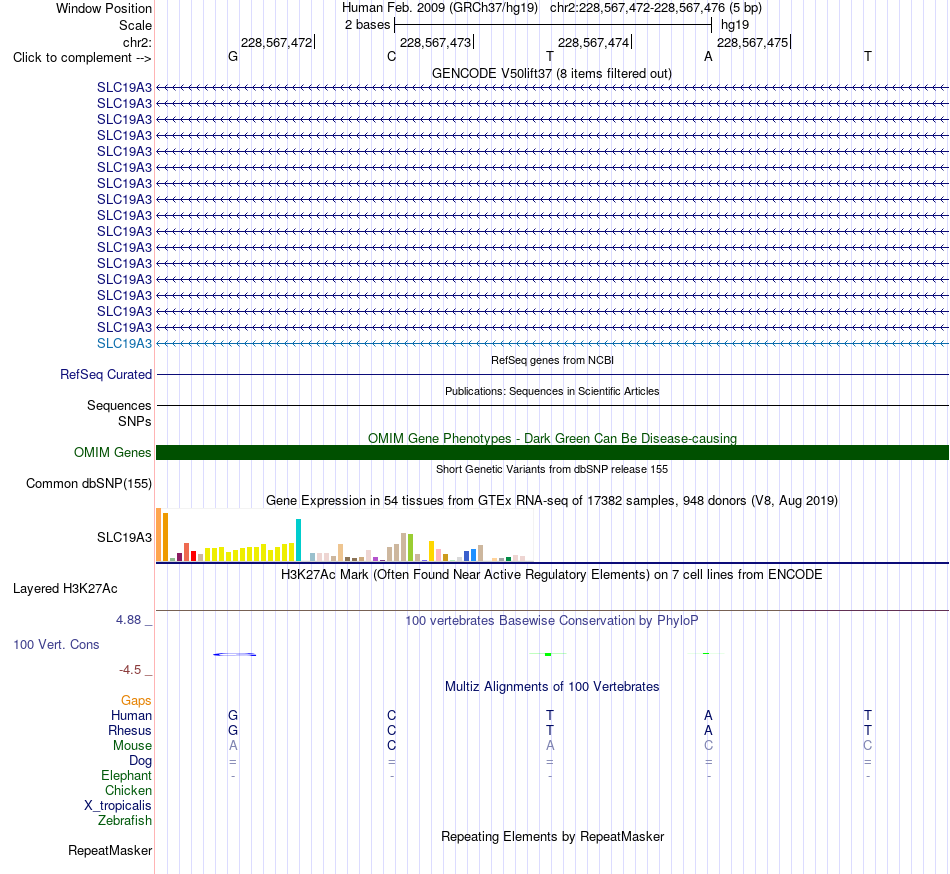The width and height of the screenshot is (950, 874).
Task: Open the 'RefSeq Curated' track label
Action: (106, 374)
